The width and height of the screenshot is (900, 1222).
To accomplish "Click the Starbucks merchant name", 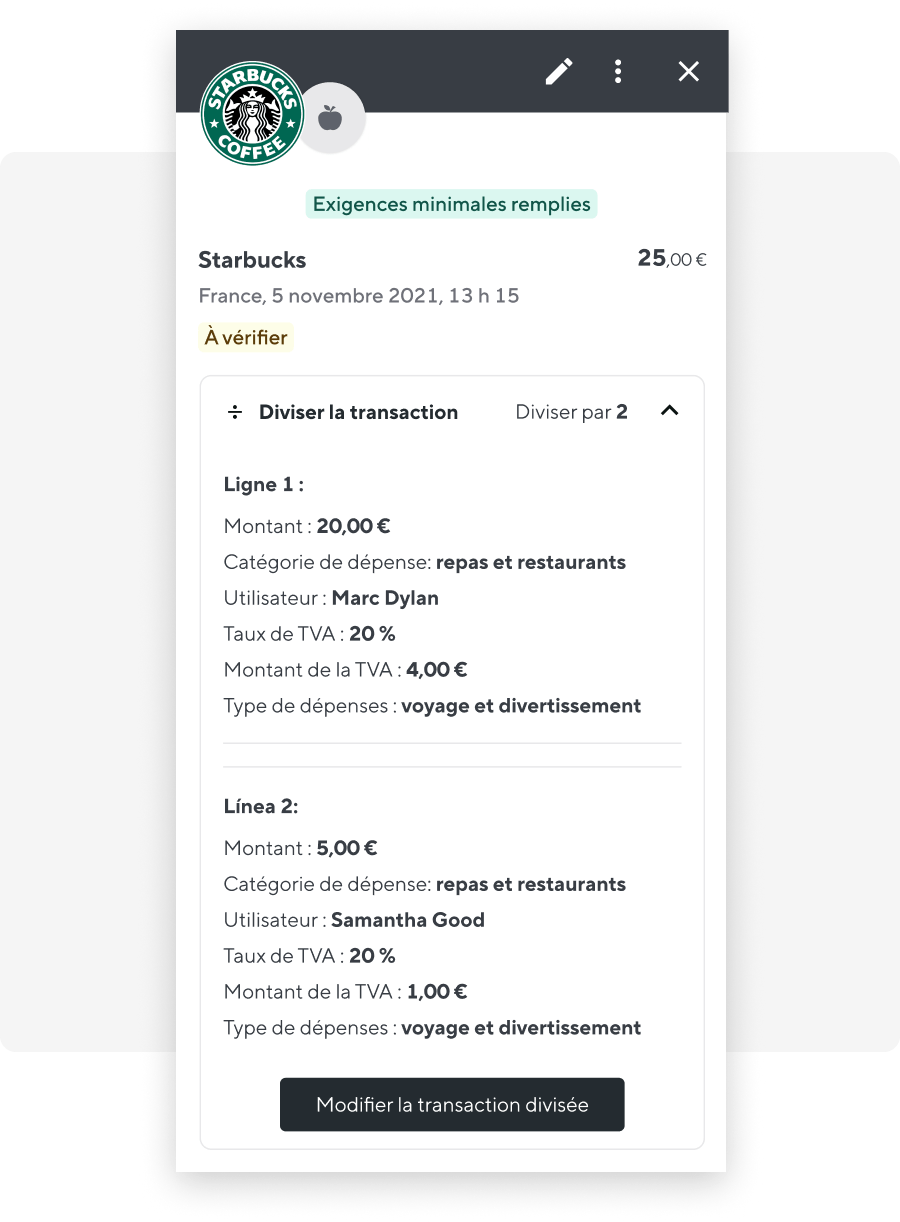I will click(252, 260).
